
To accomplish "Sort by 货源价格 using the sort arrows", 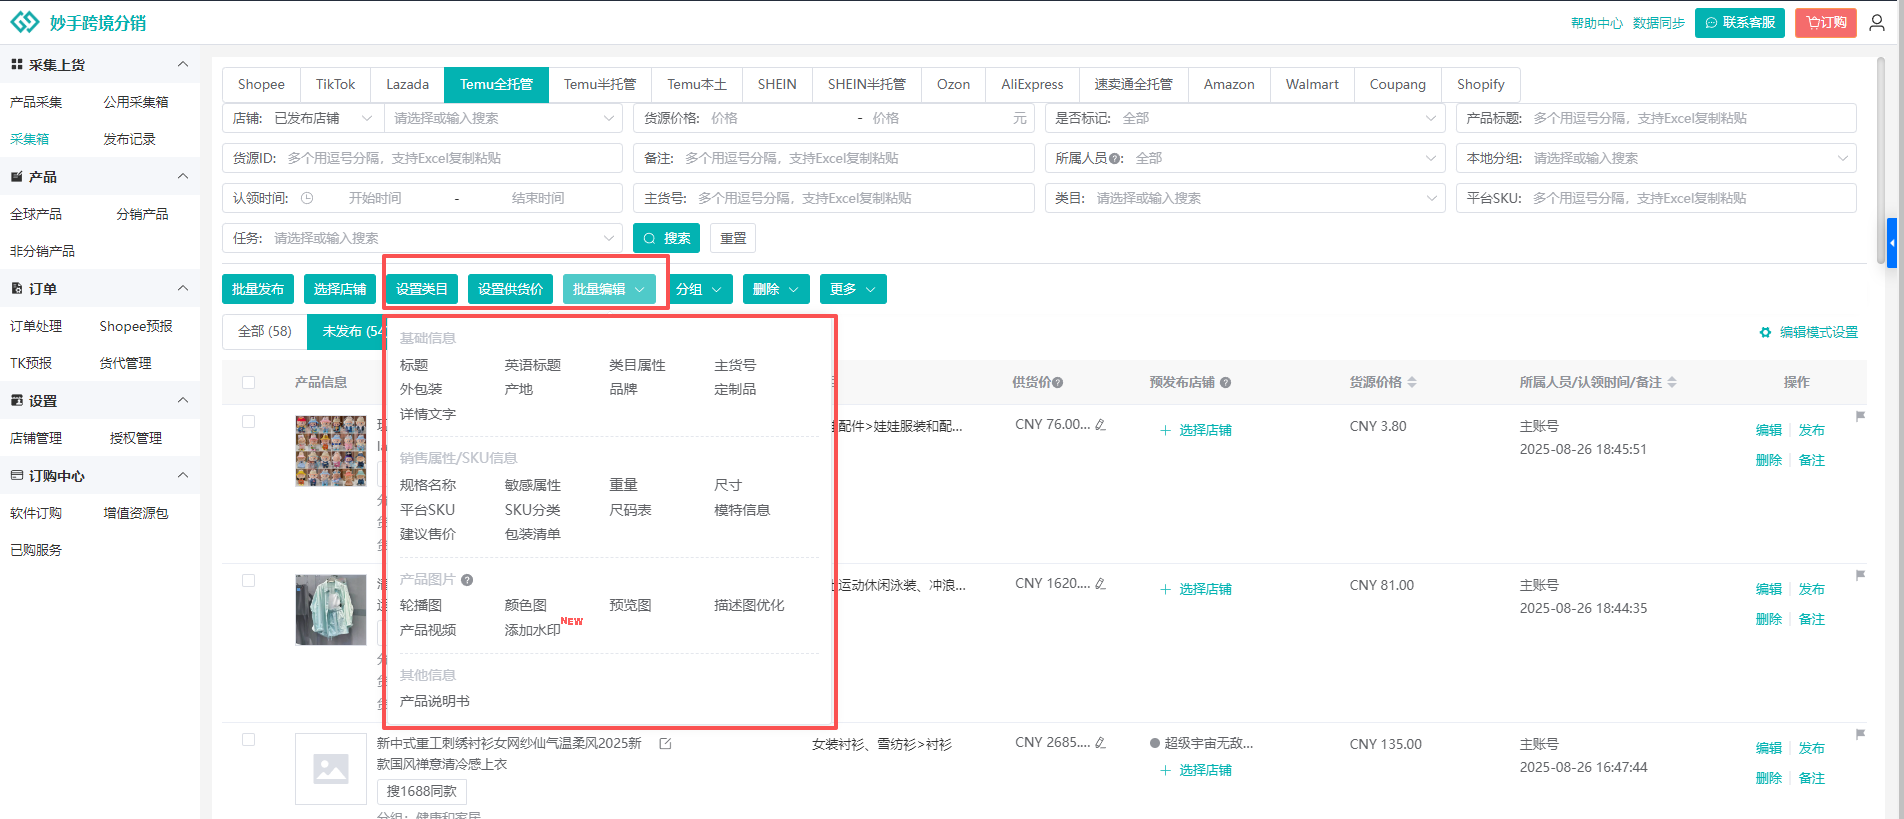I will [1412, 382].
